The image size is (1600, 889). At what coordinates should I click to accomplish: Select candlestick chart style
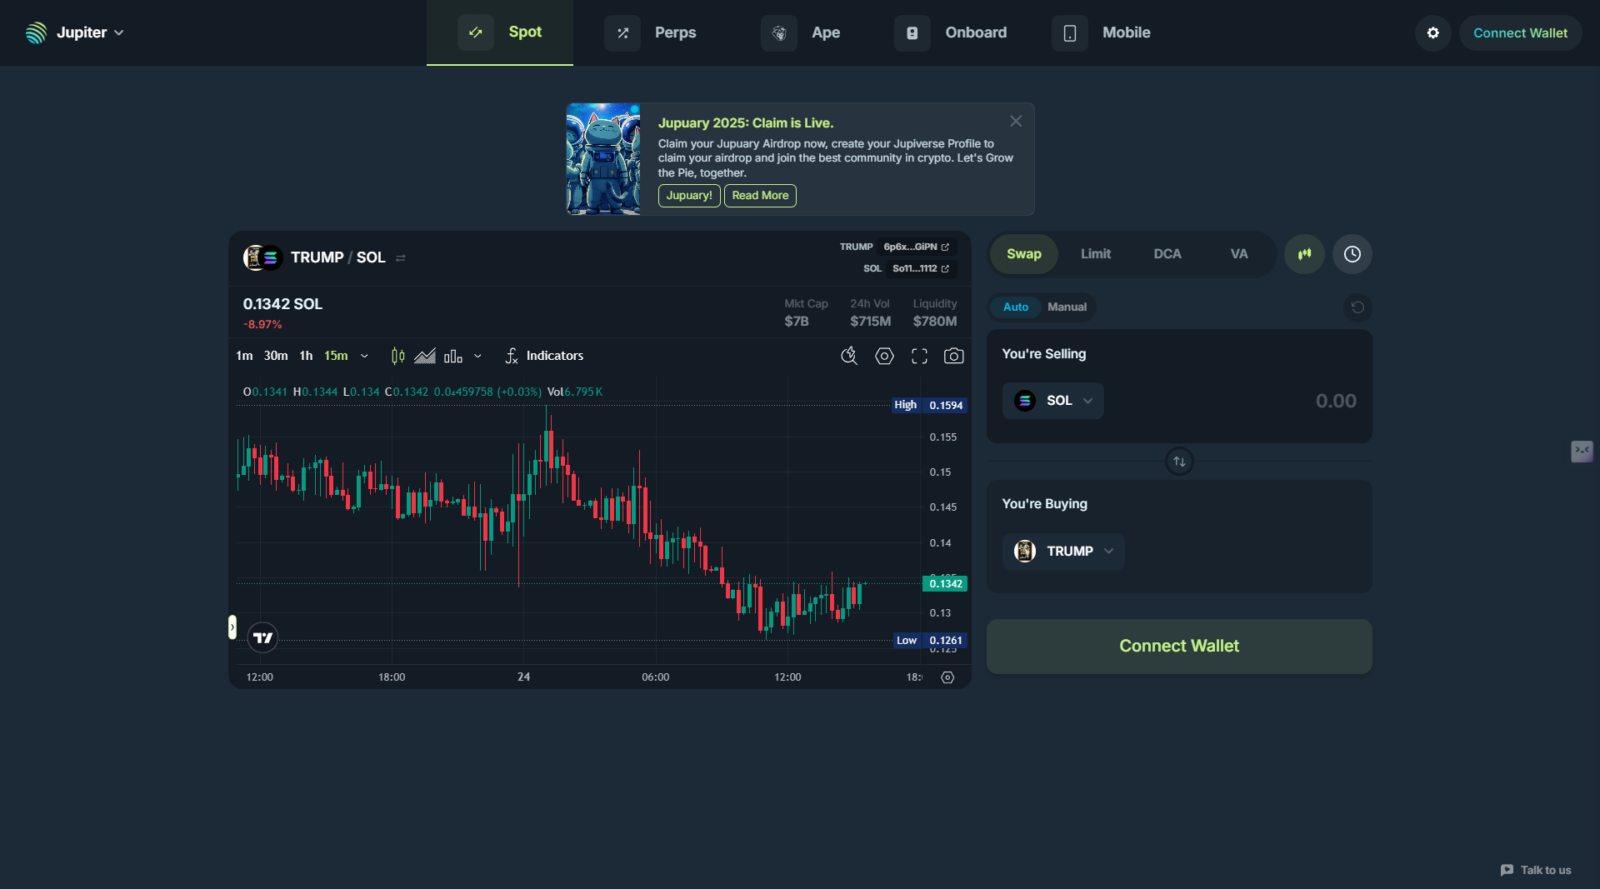[x=398, y=356]
